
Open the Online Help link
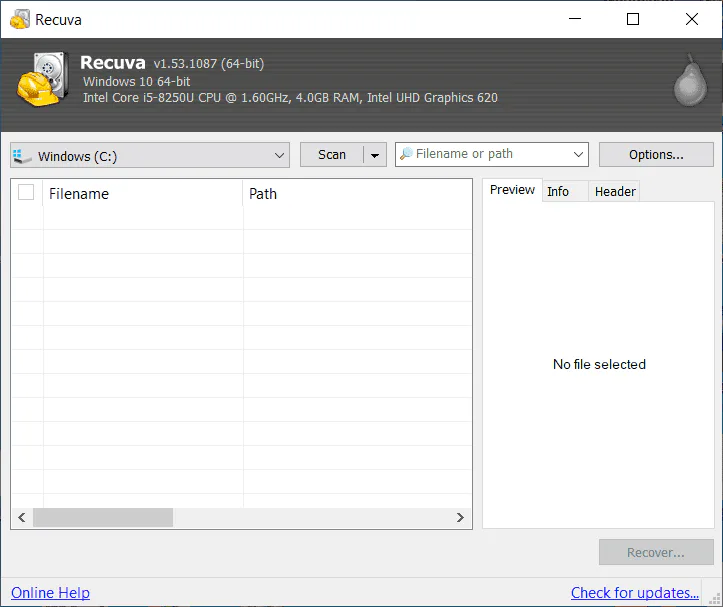point(50,593)
